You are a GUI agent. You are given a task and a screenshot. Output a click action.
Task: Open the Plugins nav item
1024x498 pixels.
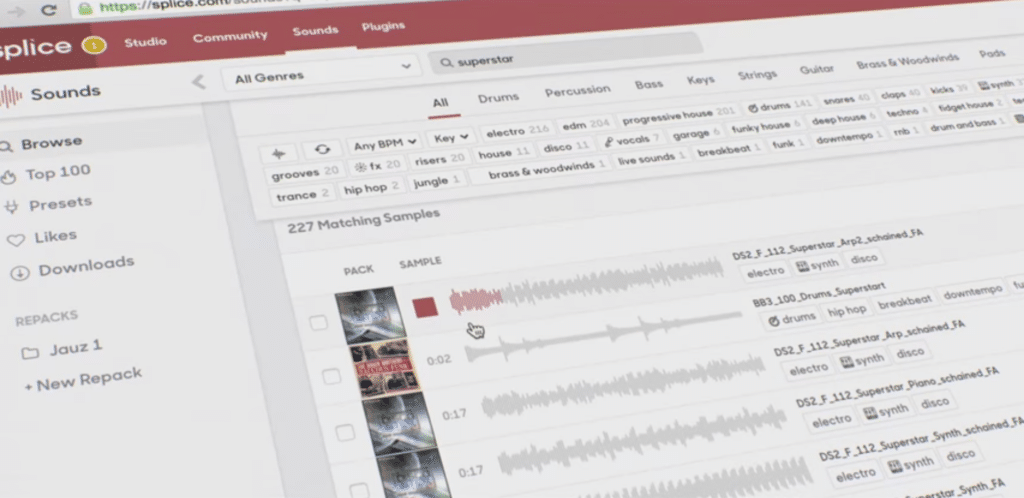pyautogui.click(x=383, y=27)
